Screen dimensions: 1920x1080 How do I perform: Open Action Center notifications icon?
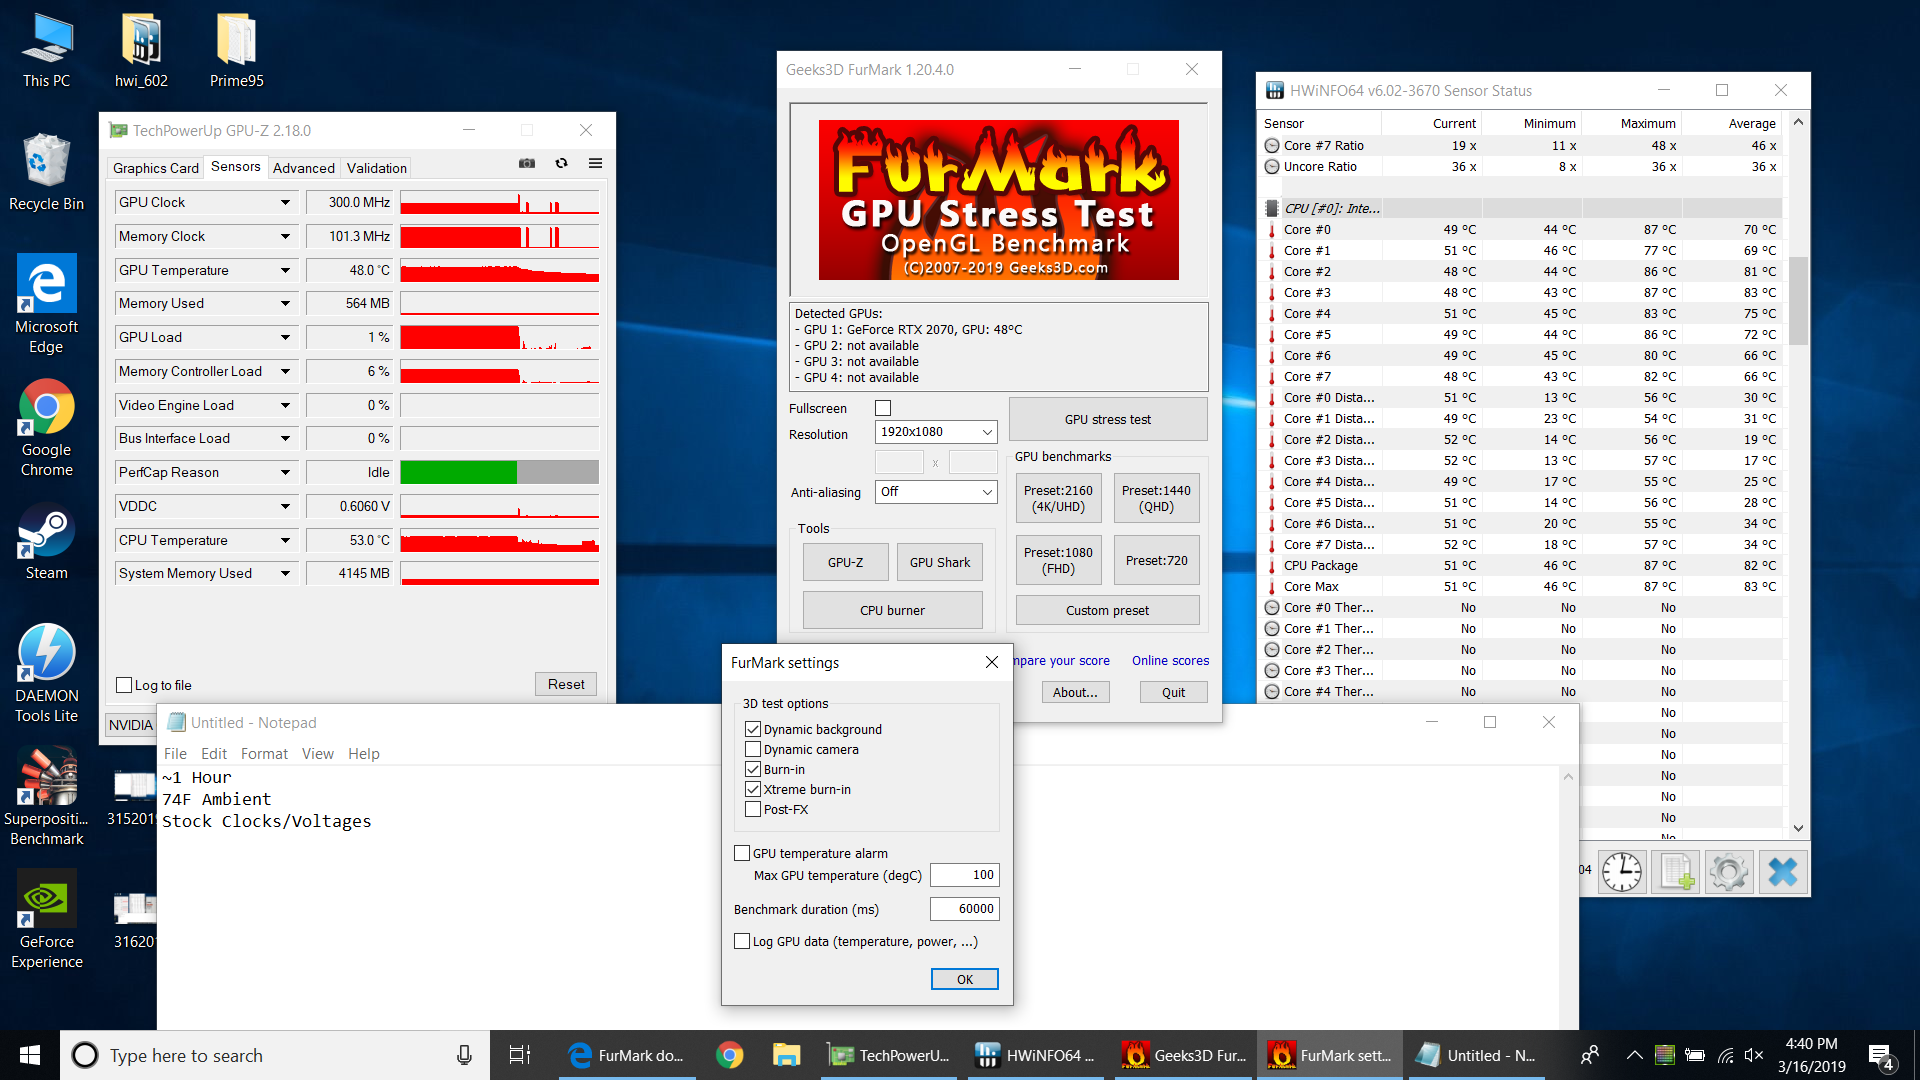tap(1880, 1056)
